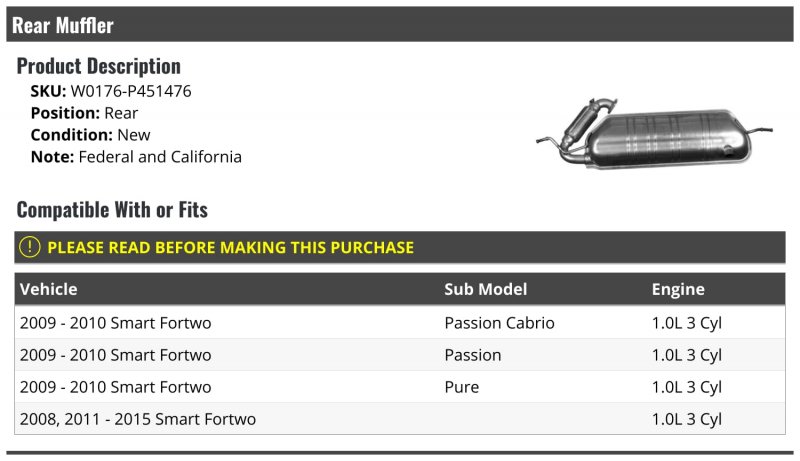Click the Sub Model column header
The width and height of the screenshot is (800, 461).
pyautogui.click(x=485, y=289)
